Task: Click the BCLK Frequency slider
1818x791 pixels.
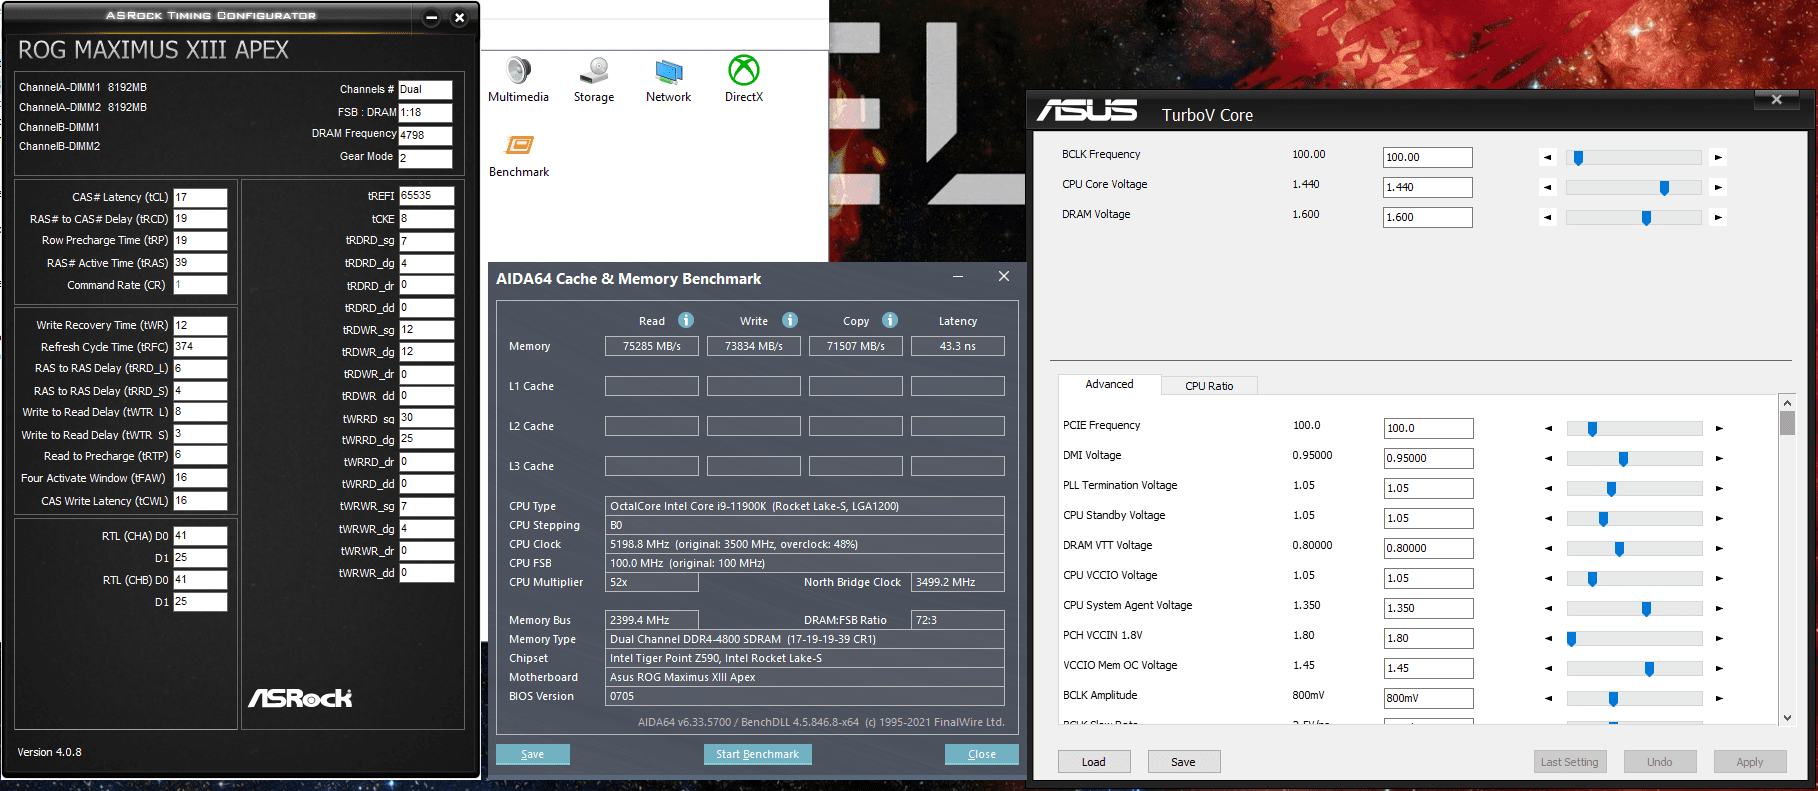Action: click(x=1633, y=157)
